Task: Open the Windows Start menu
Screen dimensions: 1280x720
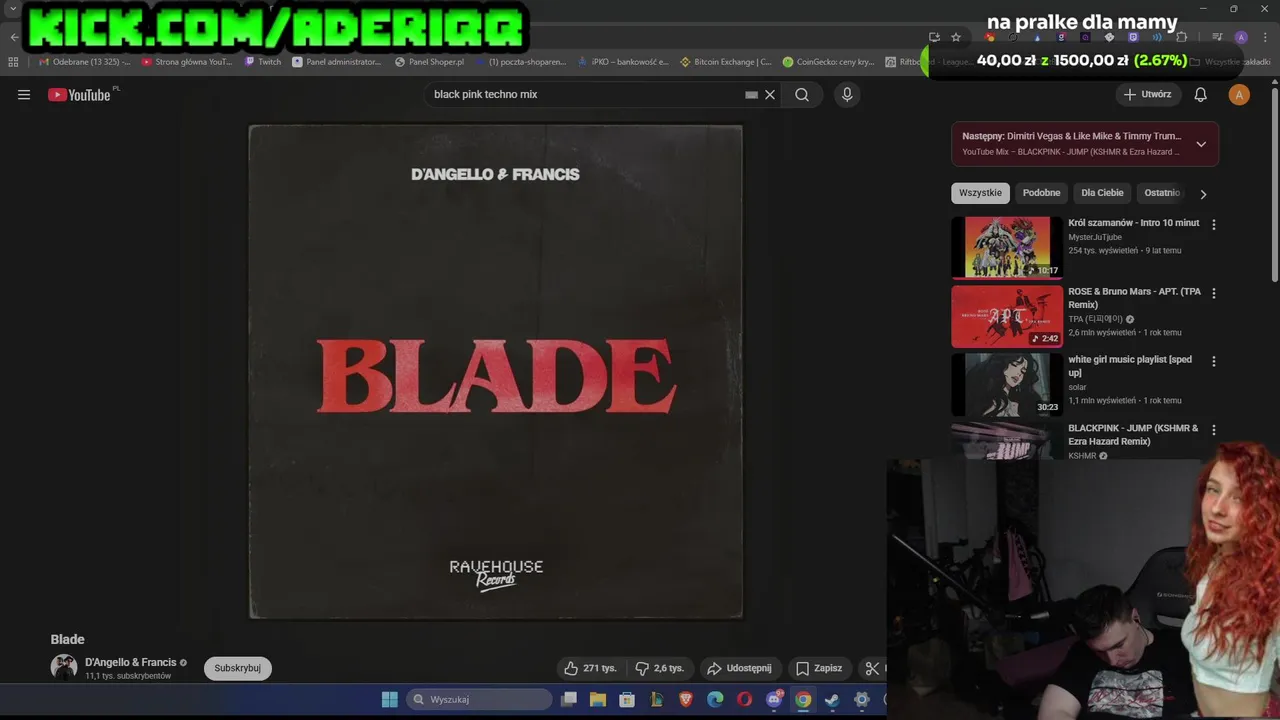Action: 389,699
